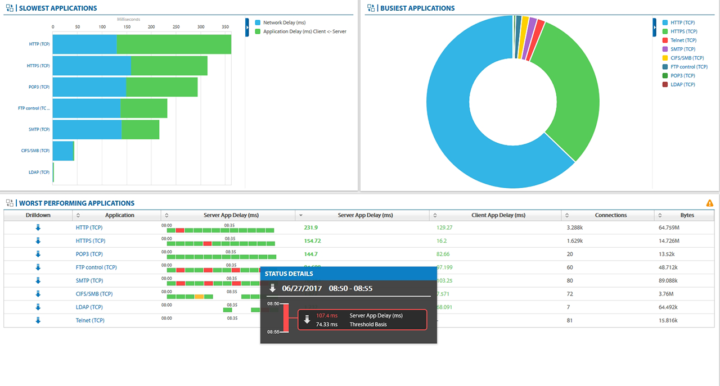The height and width of the screenshot is (386, 720).
Task: Collapse the Slowest Applications legend panel handle
Action: point(247,27)
